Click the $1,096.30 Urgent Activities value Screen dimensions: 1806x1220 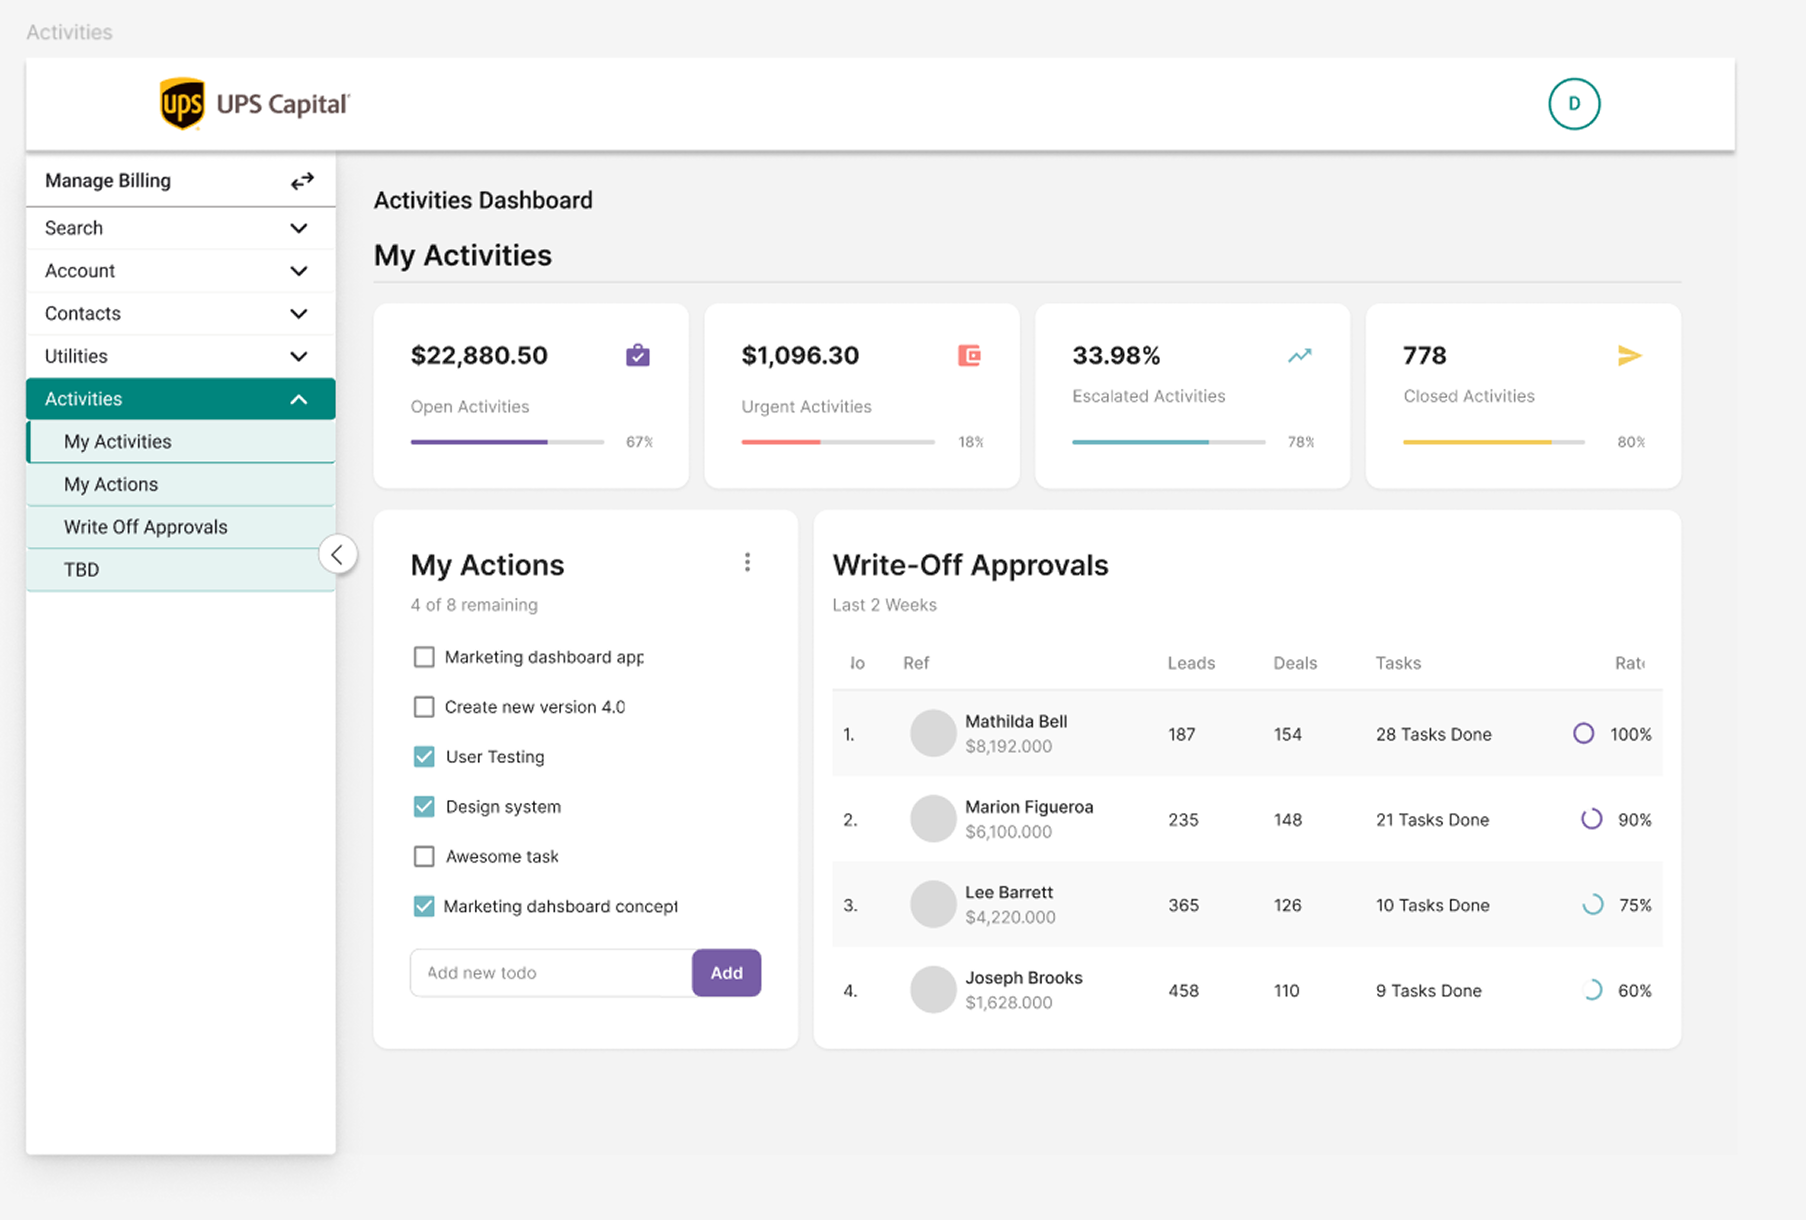[800, 356]
